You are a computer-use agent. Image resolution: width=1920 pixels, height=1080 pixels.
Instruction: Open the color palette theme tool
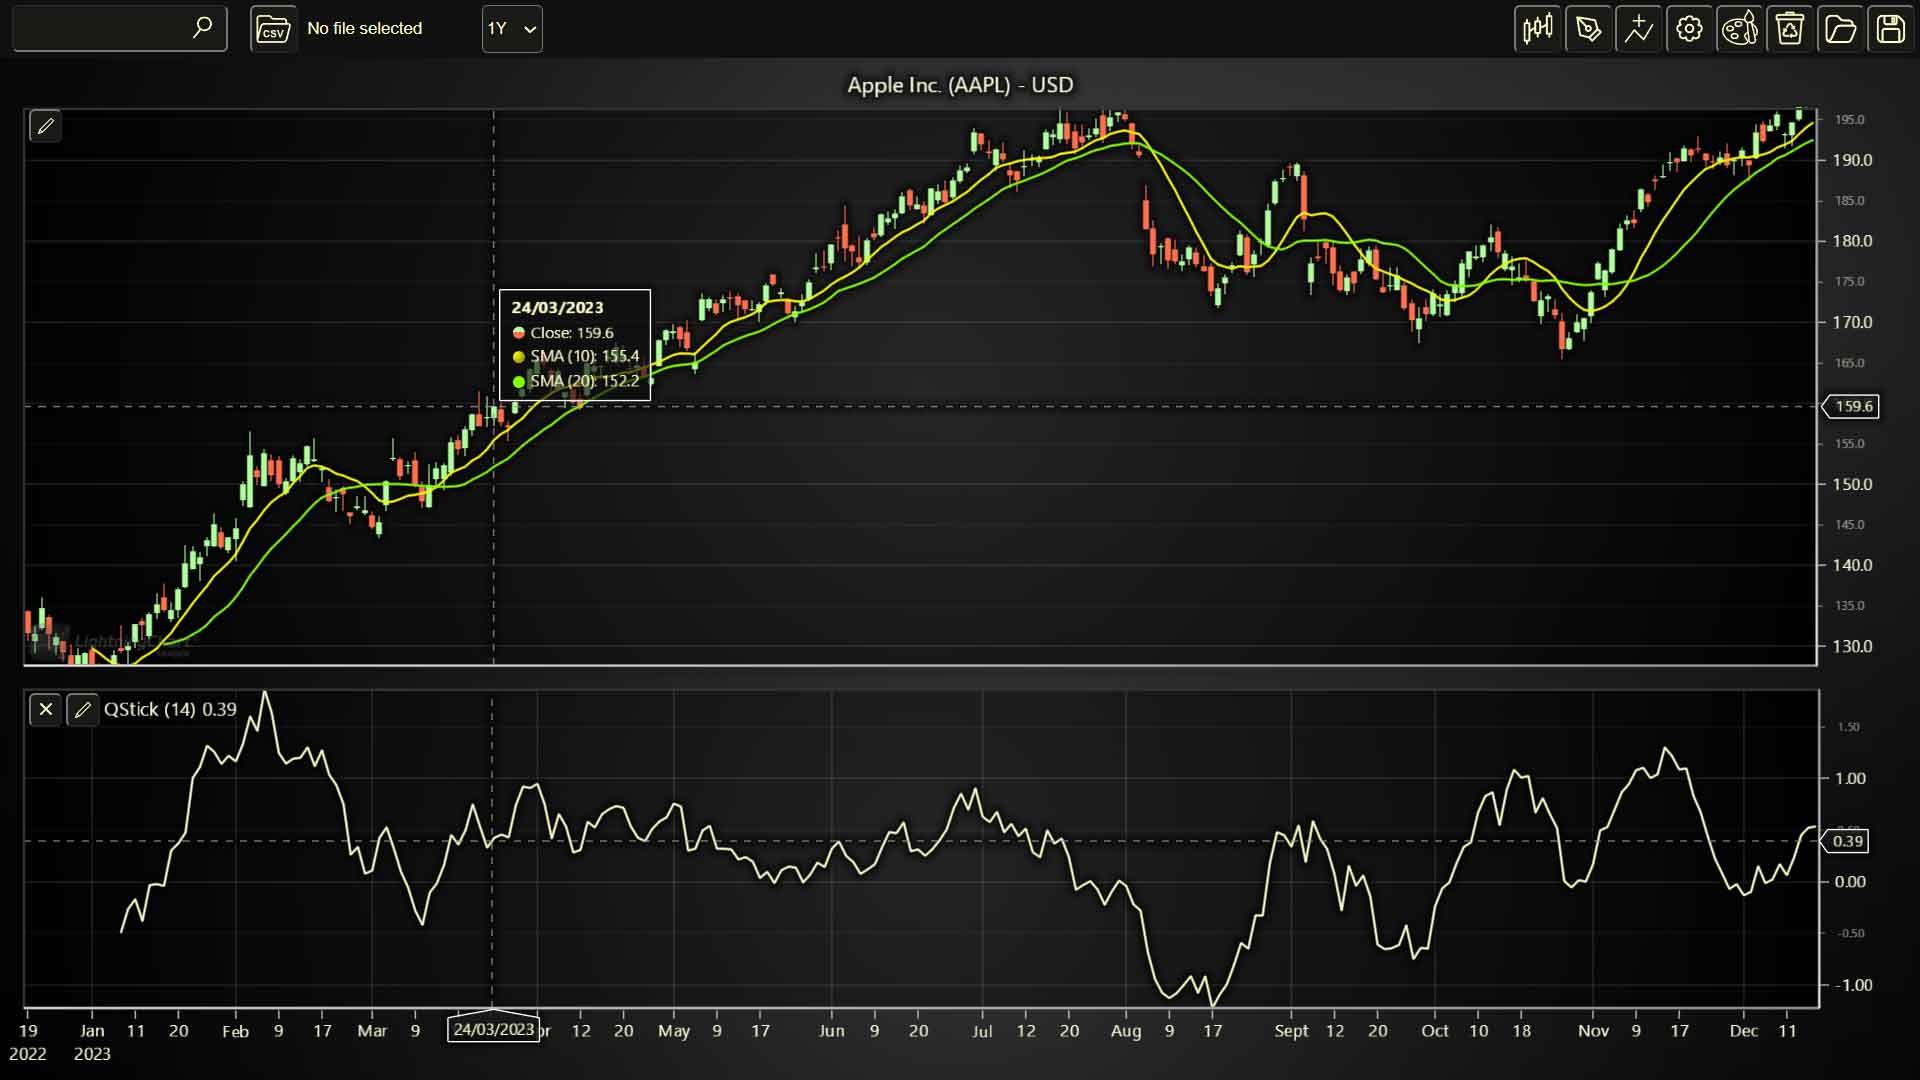(x=1740, y=29)
